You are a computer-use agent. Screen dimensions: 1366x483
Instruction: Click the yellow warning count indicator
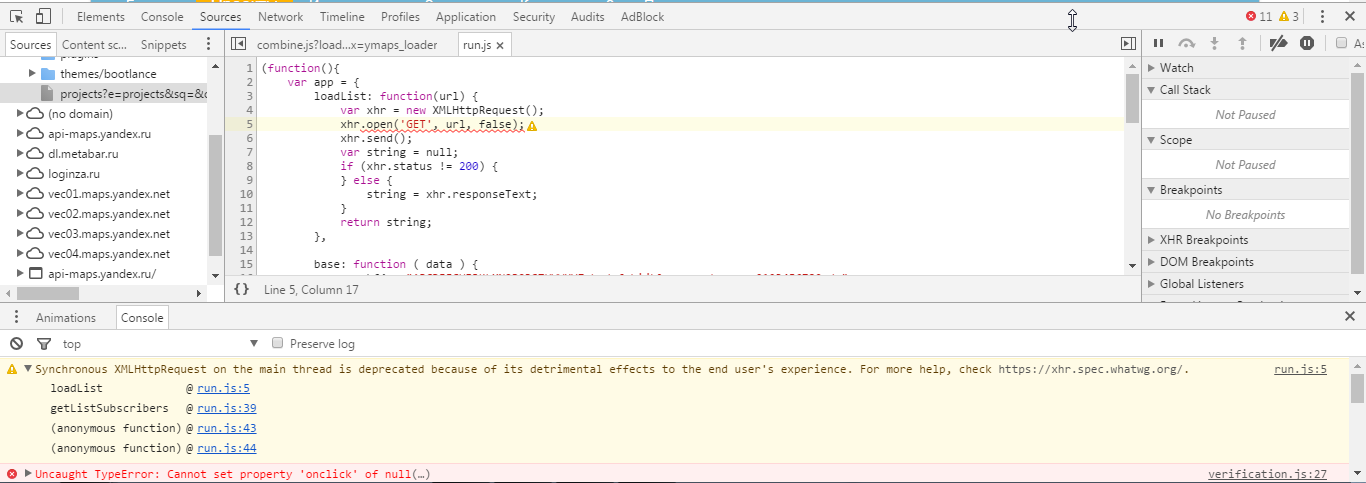1289,17
